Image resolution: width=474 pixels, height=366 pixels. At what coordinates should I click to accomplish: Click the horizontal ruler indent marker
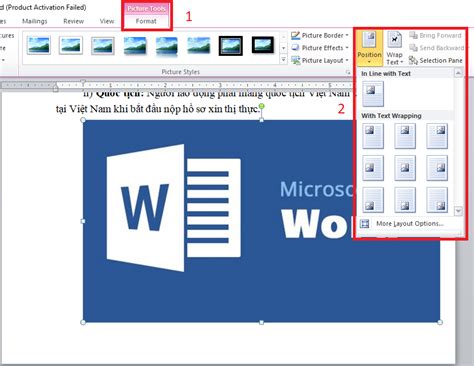click(x=55, y=87)
